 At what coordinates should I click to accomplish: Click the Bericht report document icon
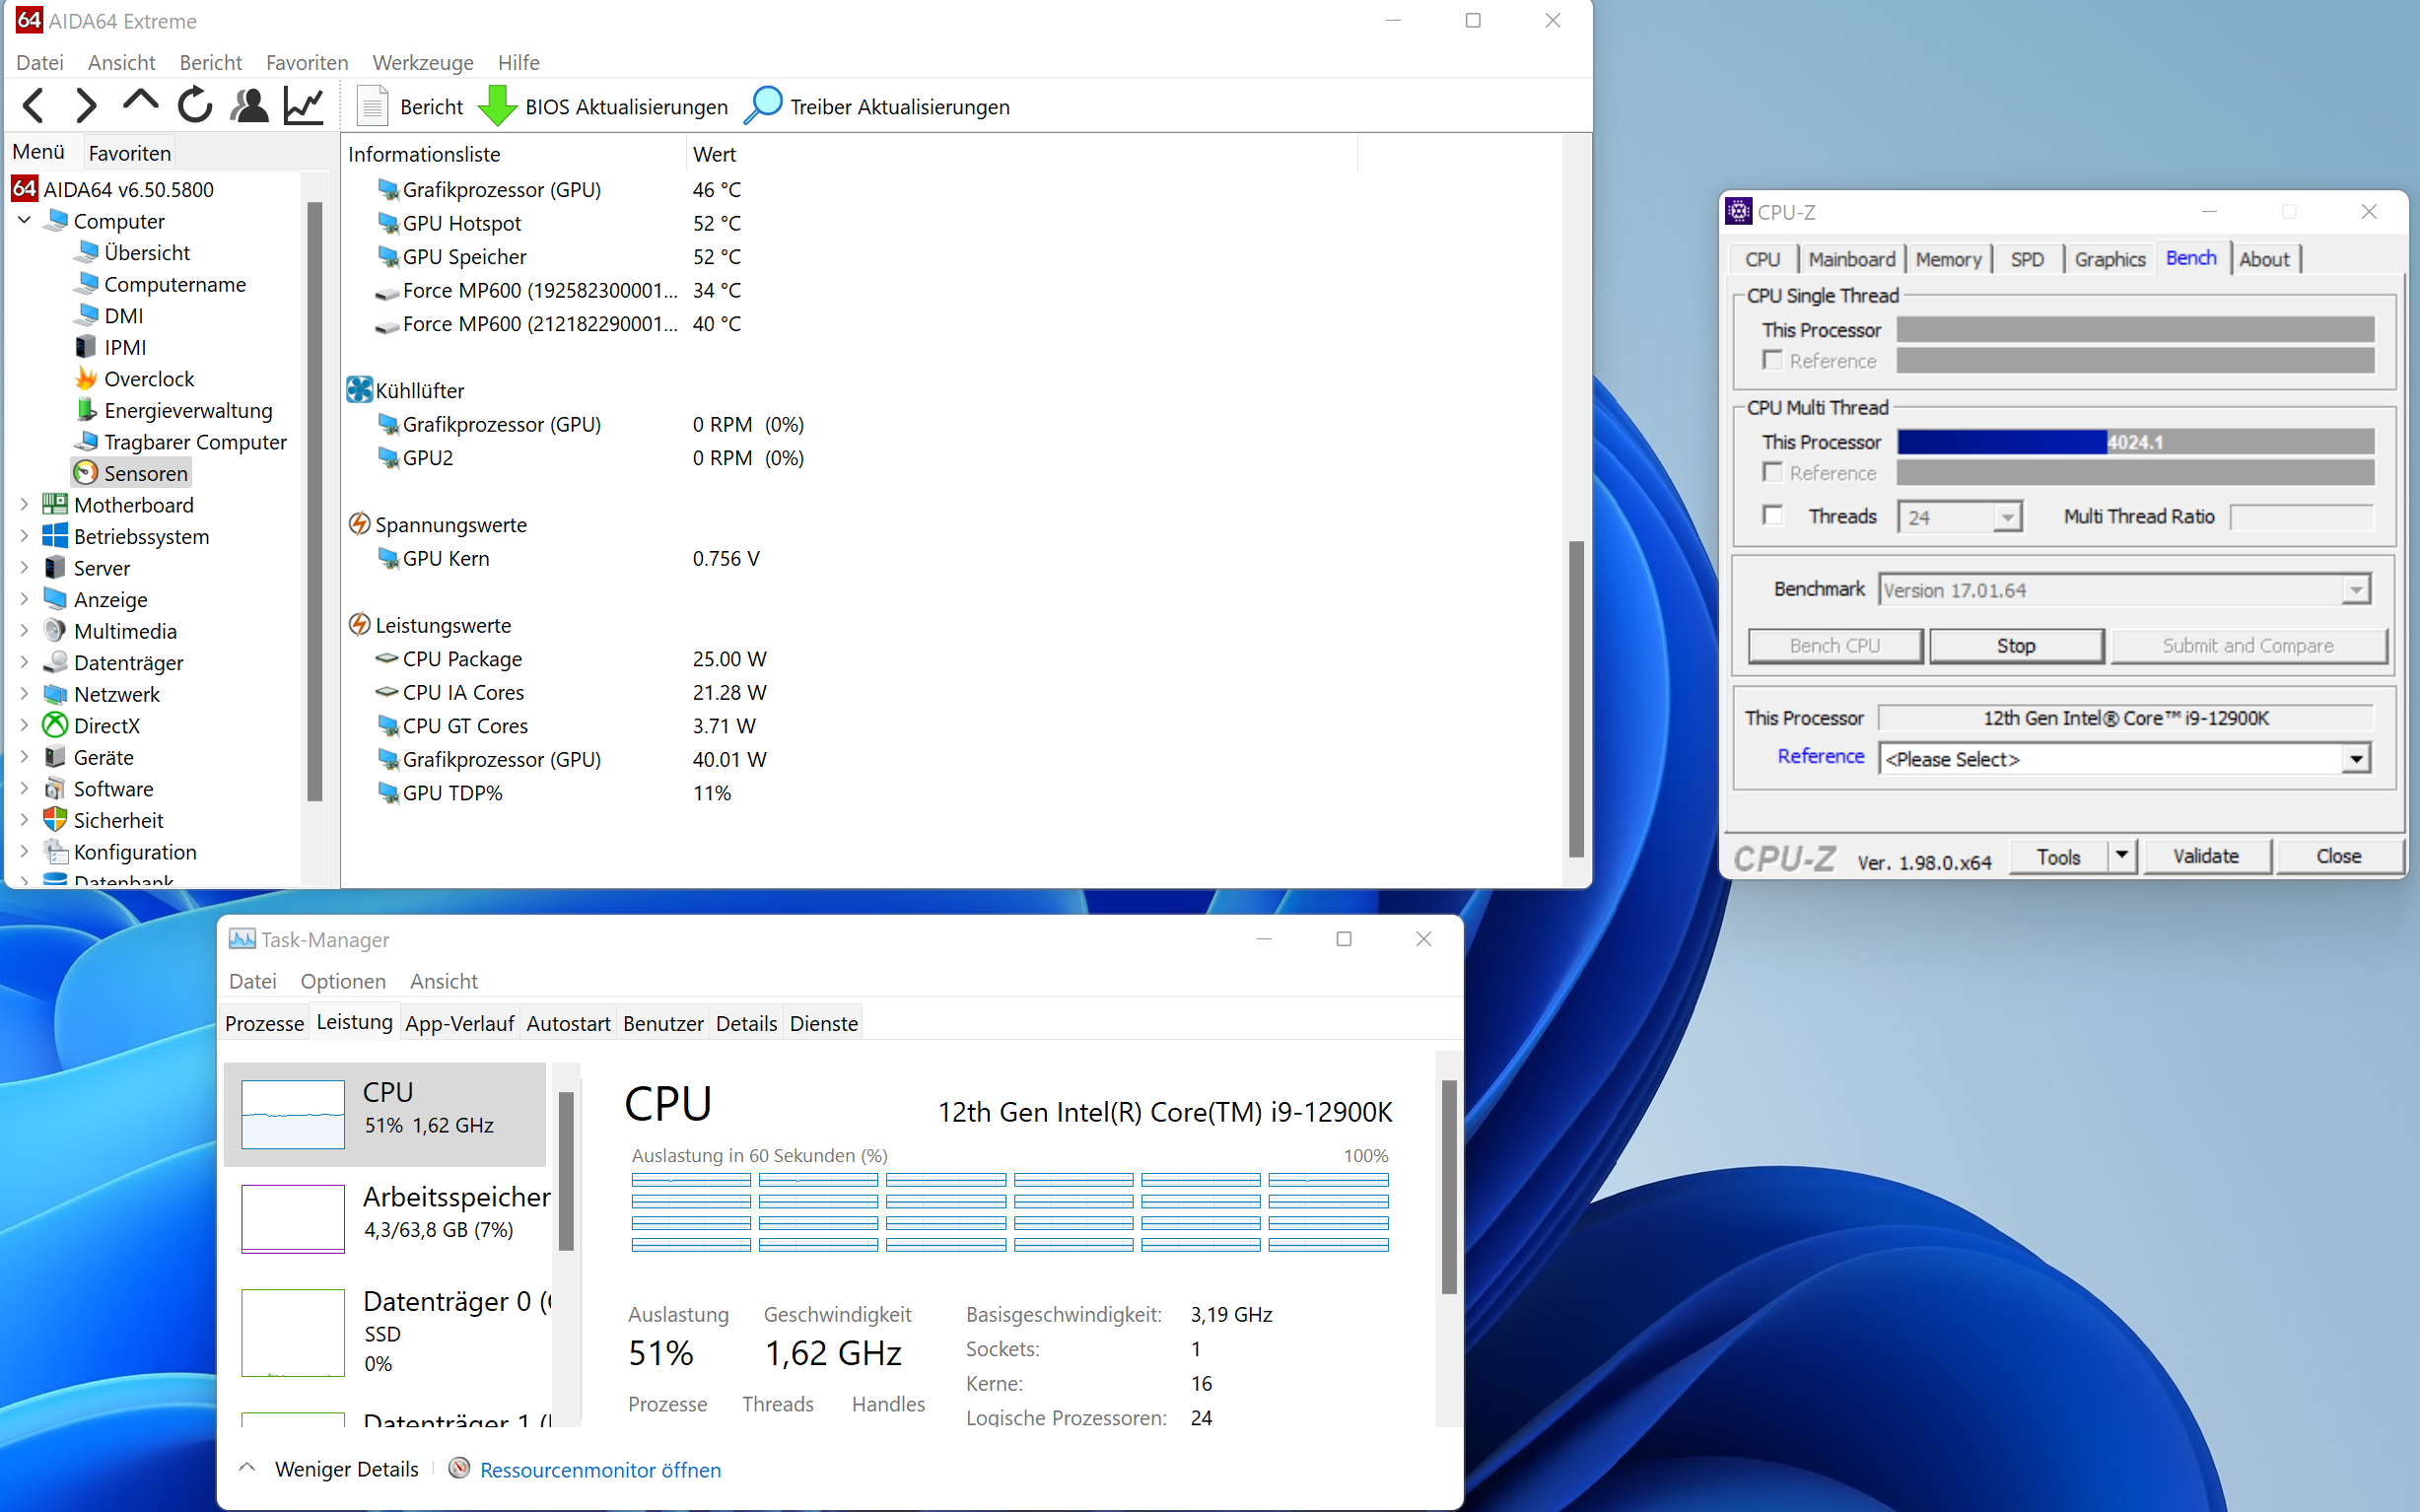[372, 106]
